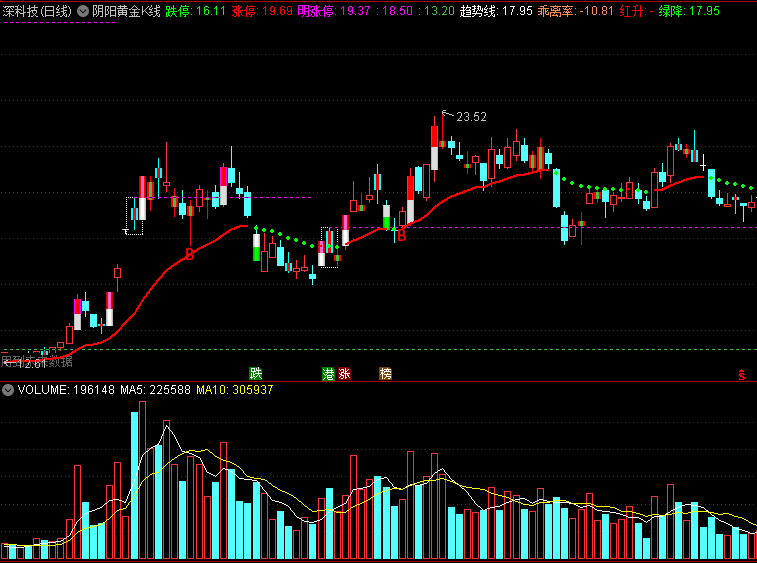Viewport: 757px width, 563px height.
Task: Click the 红升 label
Action: pyautogui.click(x=632, y=11)
